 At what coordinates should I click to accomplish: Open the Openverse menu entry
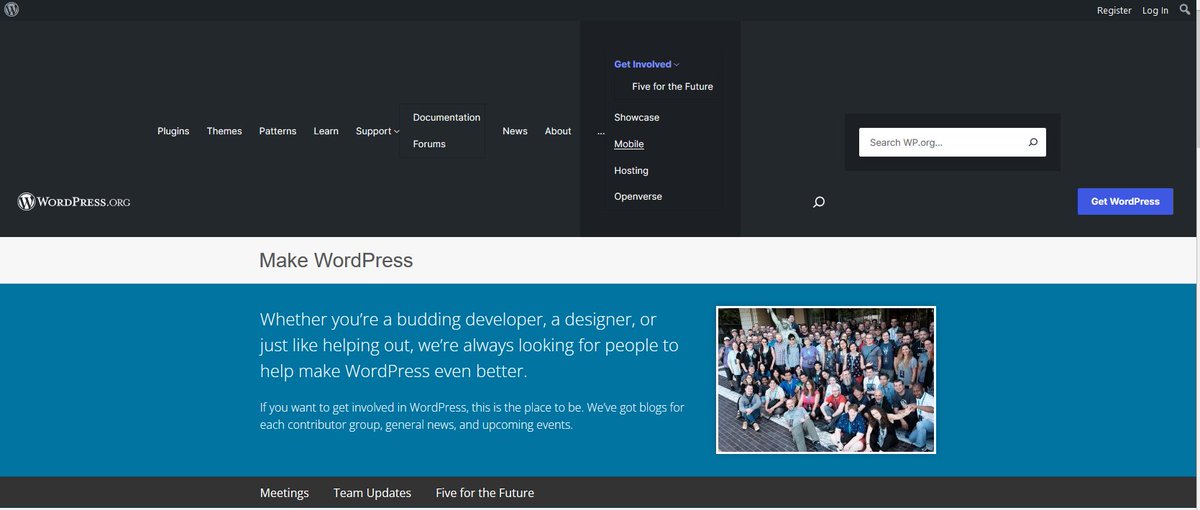(x=638, y=197)
